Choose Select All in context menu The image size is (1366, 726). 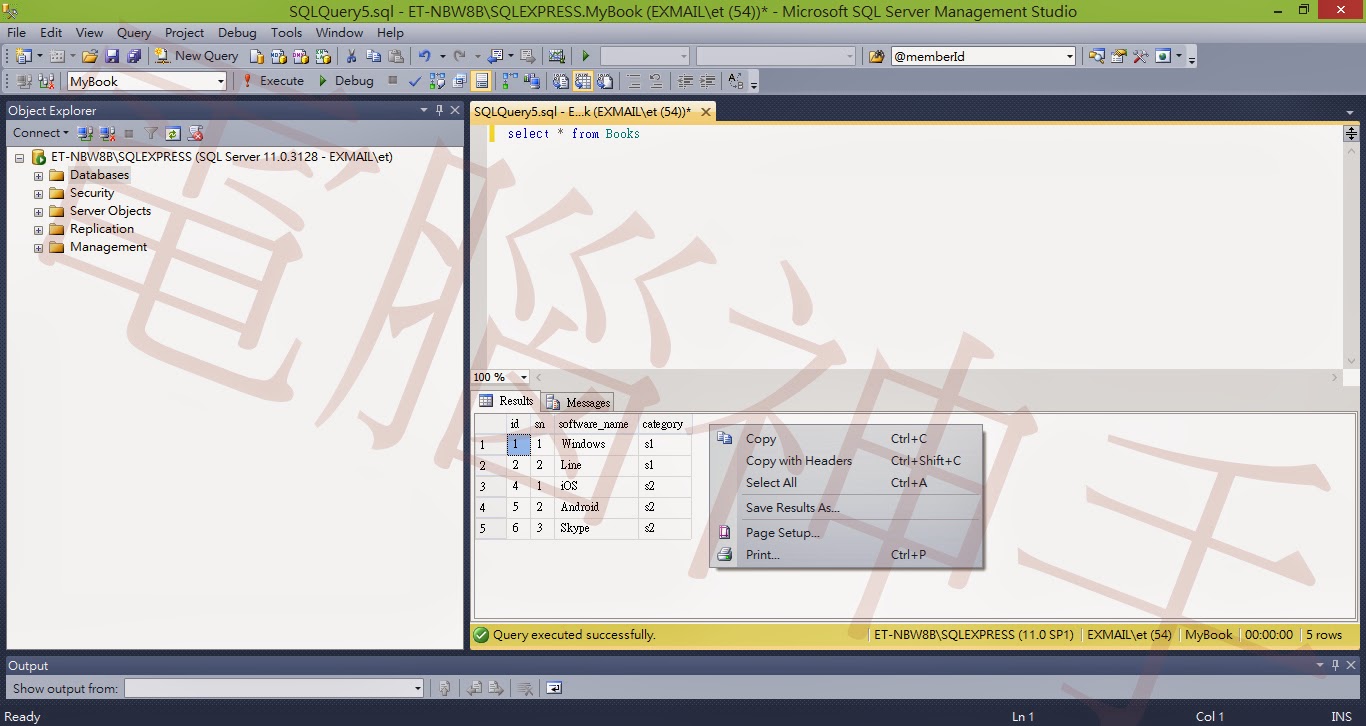click(846, 483)
